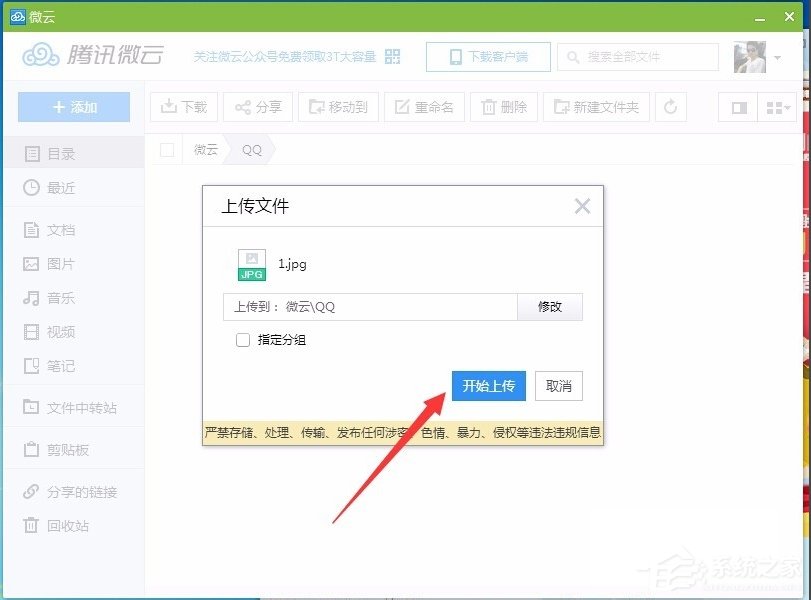The width and height of the screenshot is (811, 600).
Task: Click the refresh icon on the toolbar
Action: pos(669,108)
